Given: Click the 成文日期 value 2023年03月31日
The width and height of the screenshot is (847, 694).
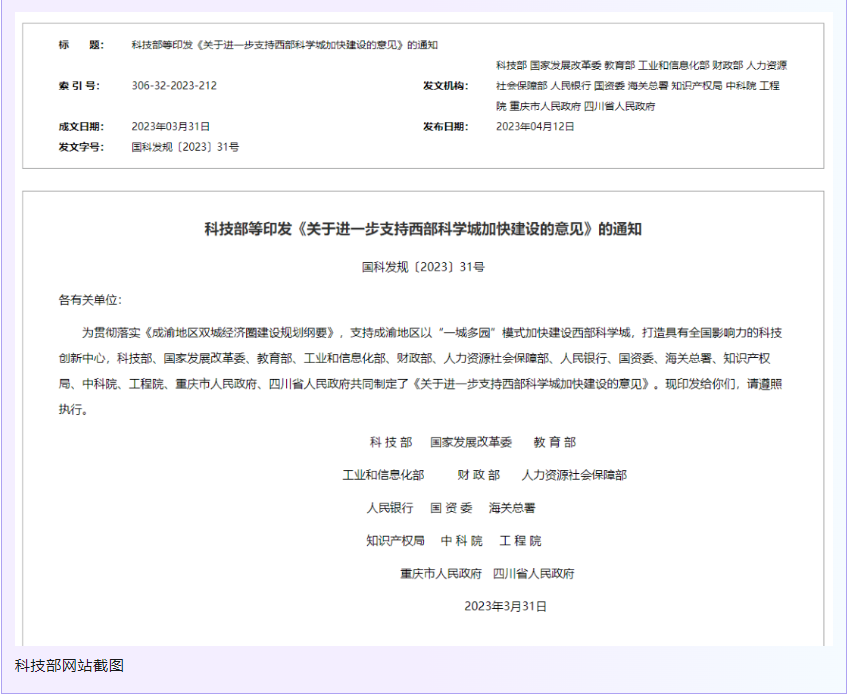Looking at the screenshot, I should [x=170, y=126].
